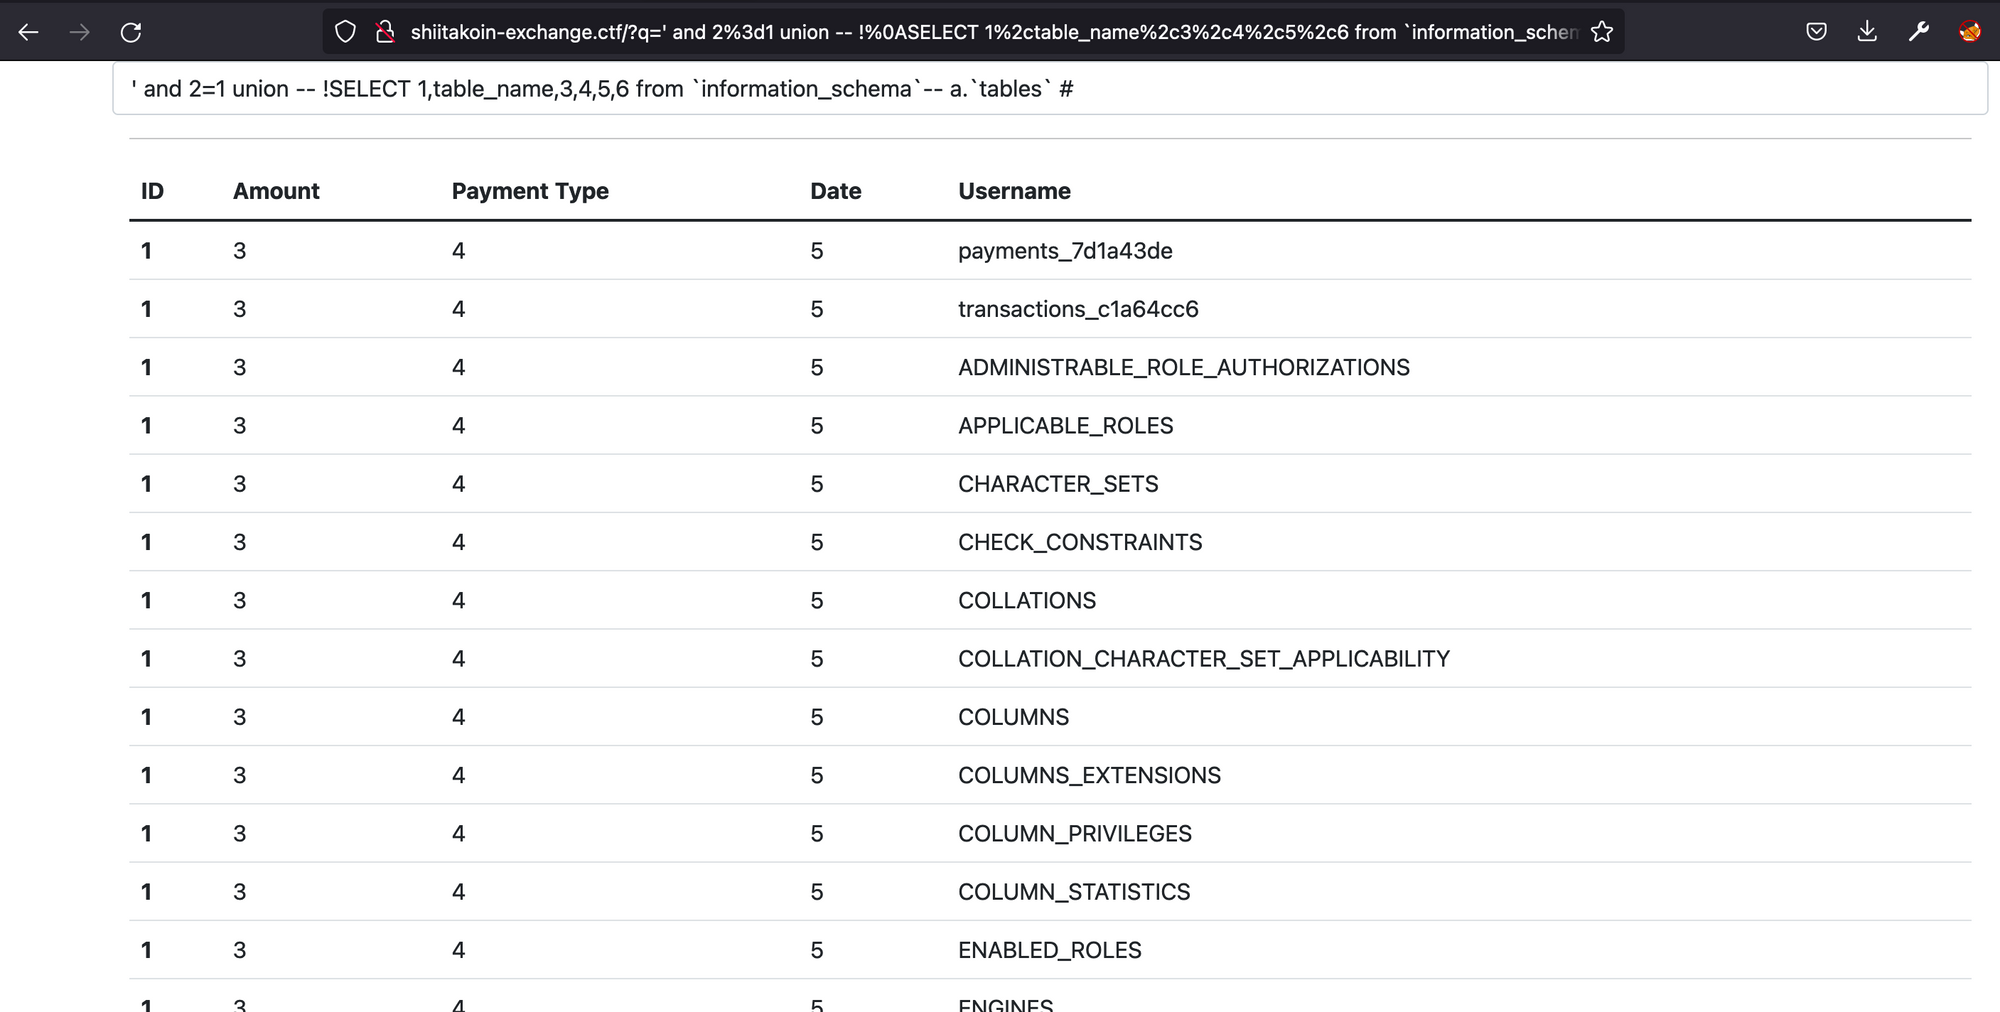The height and width of the screenshot is (1012, 2000).
Task: Select ENABLED_ROLES cell
Action: click(1050, 950)
